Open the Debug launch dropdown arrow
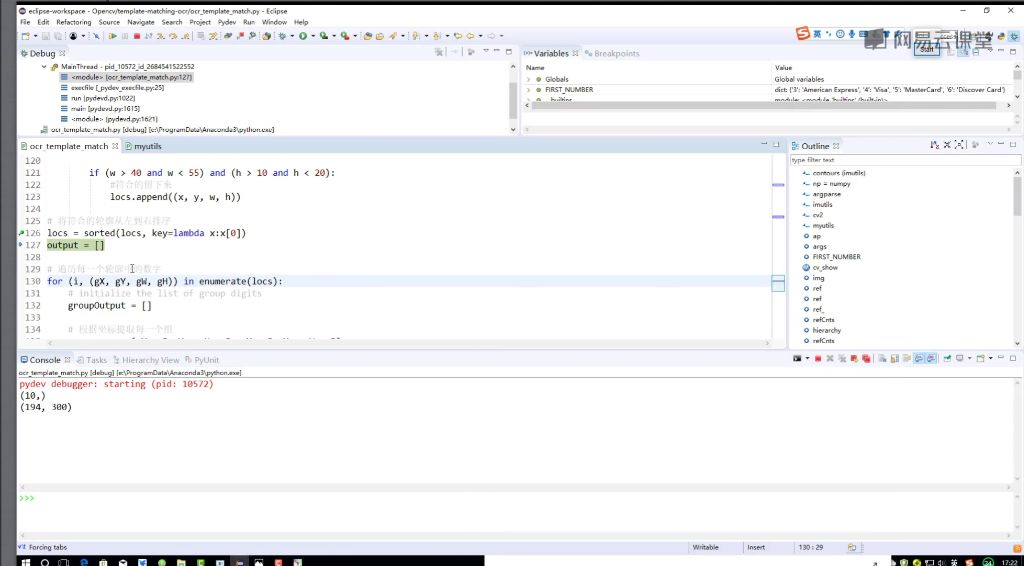This screenshot has height=566, width=1024. 292,36
